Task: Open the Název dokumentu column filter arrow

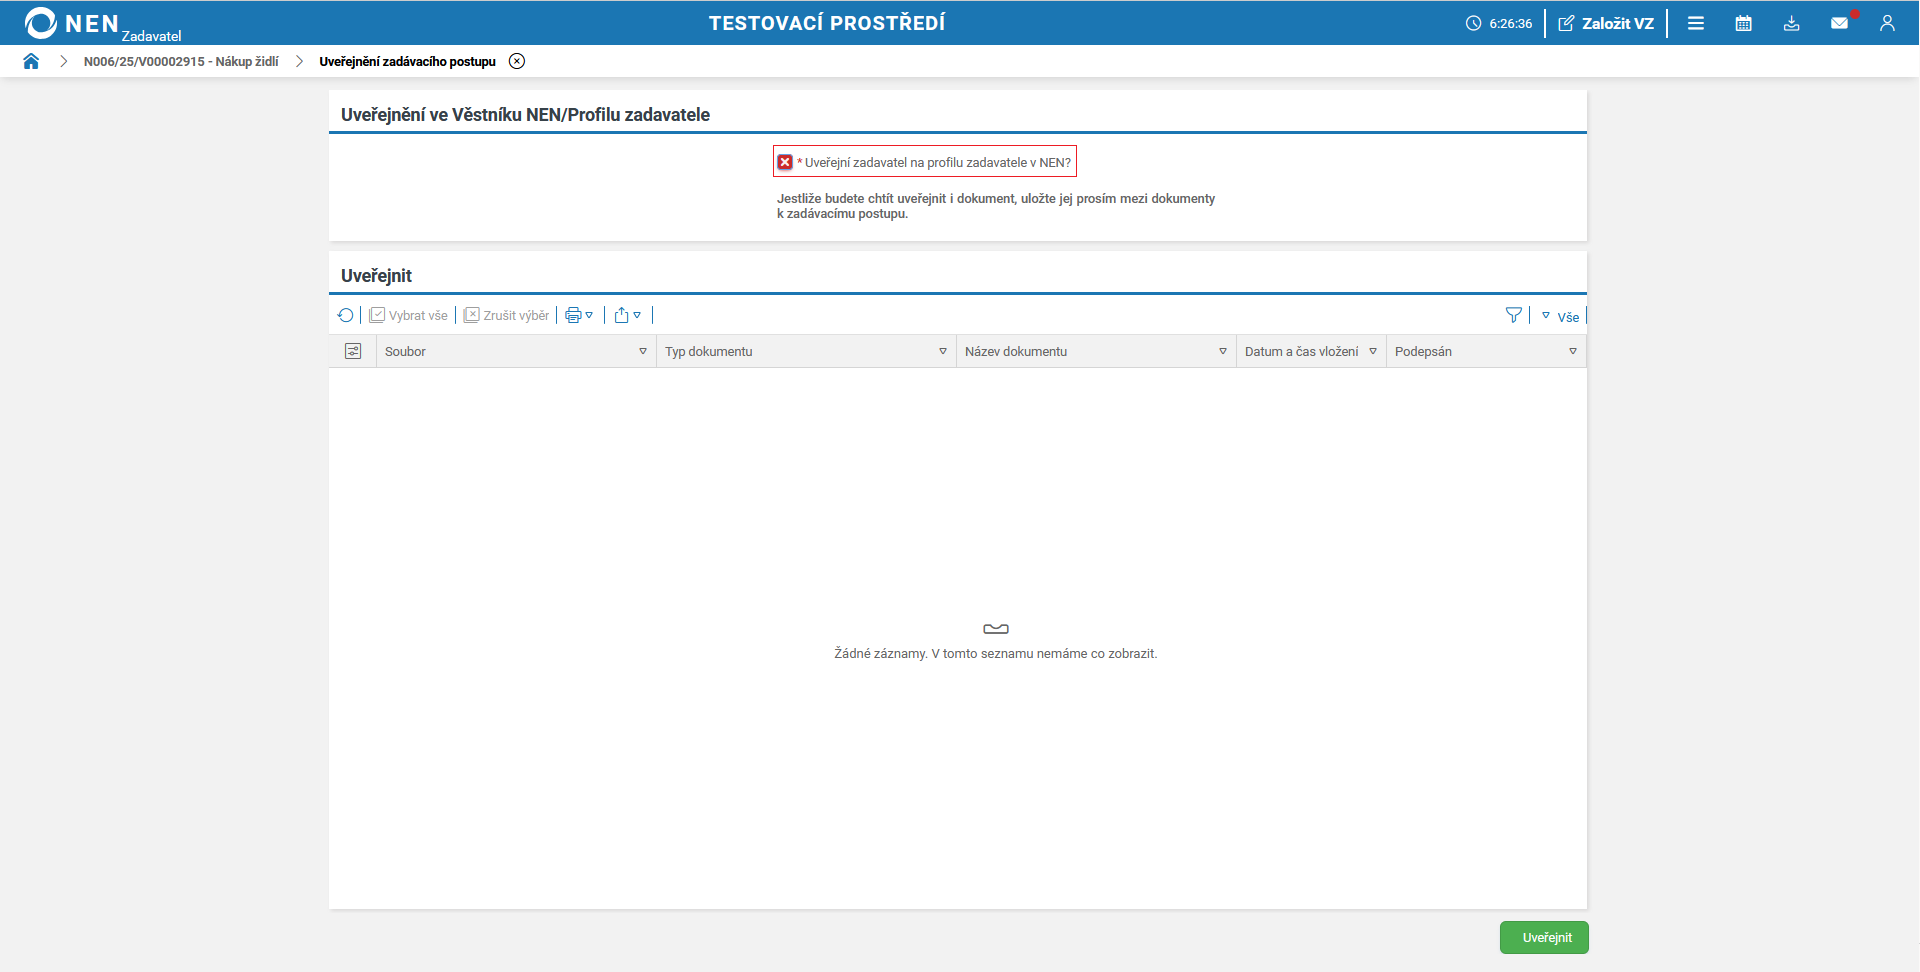Action: 1223,351
